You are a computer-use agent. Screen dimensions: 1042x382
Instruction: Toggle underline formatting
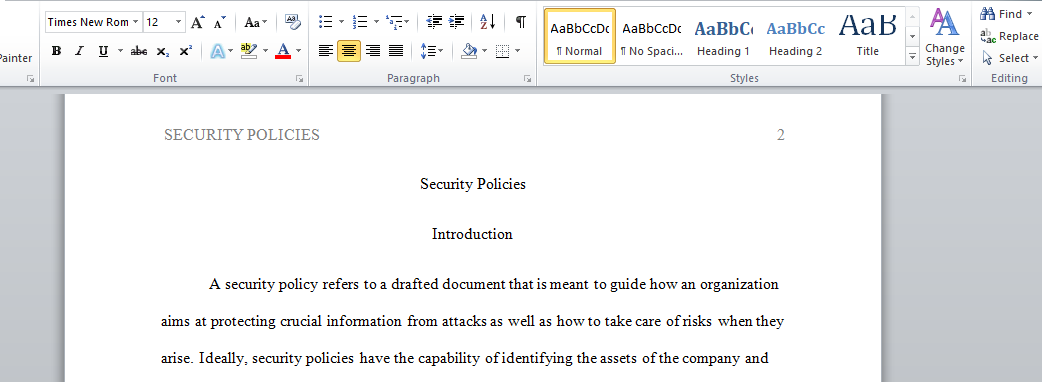click(103, 50)
